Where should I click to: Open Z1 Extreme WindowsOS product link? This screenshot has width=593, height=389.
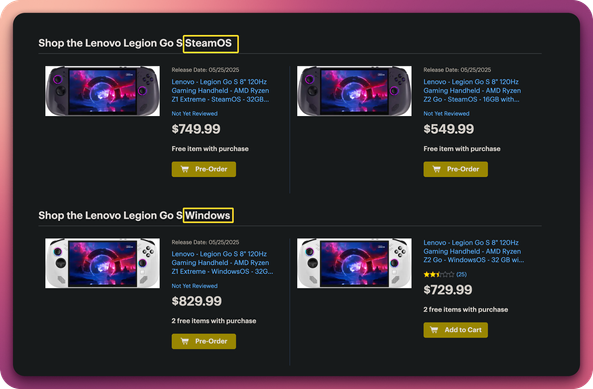pyautogui.click(x=222, y=263)
